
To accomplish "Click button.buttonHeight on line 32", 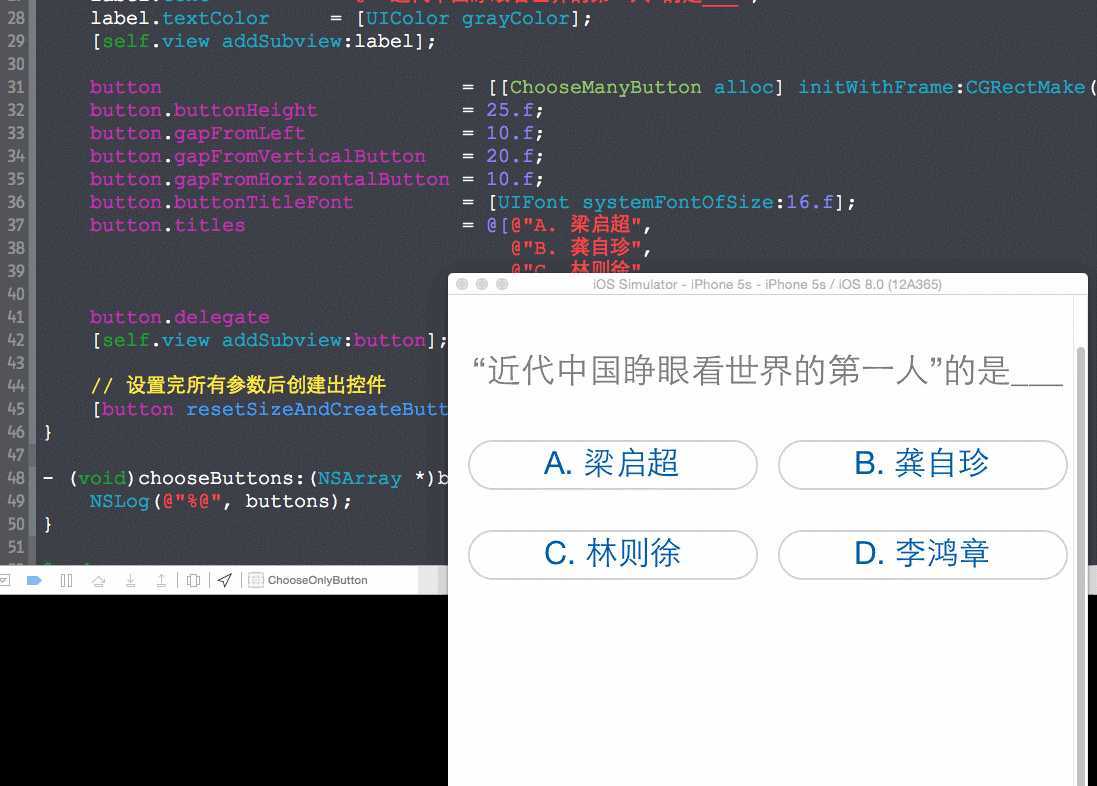I will pos(204,110).
